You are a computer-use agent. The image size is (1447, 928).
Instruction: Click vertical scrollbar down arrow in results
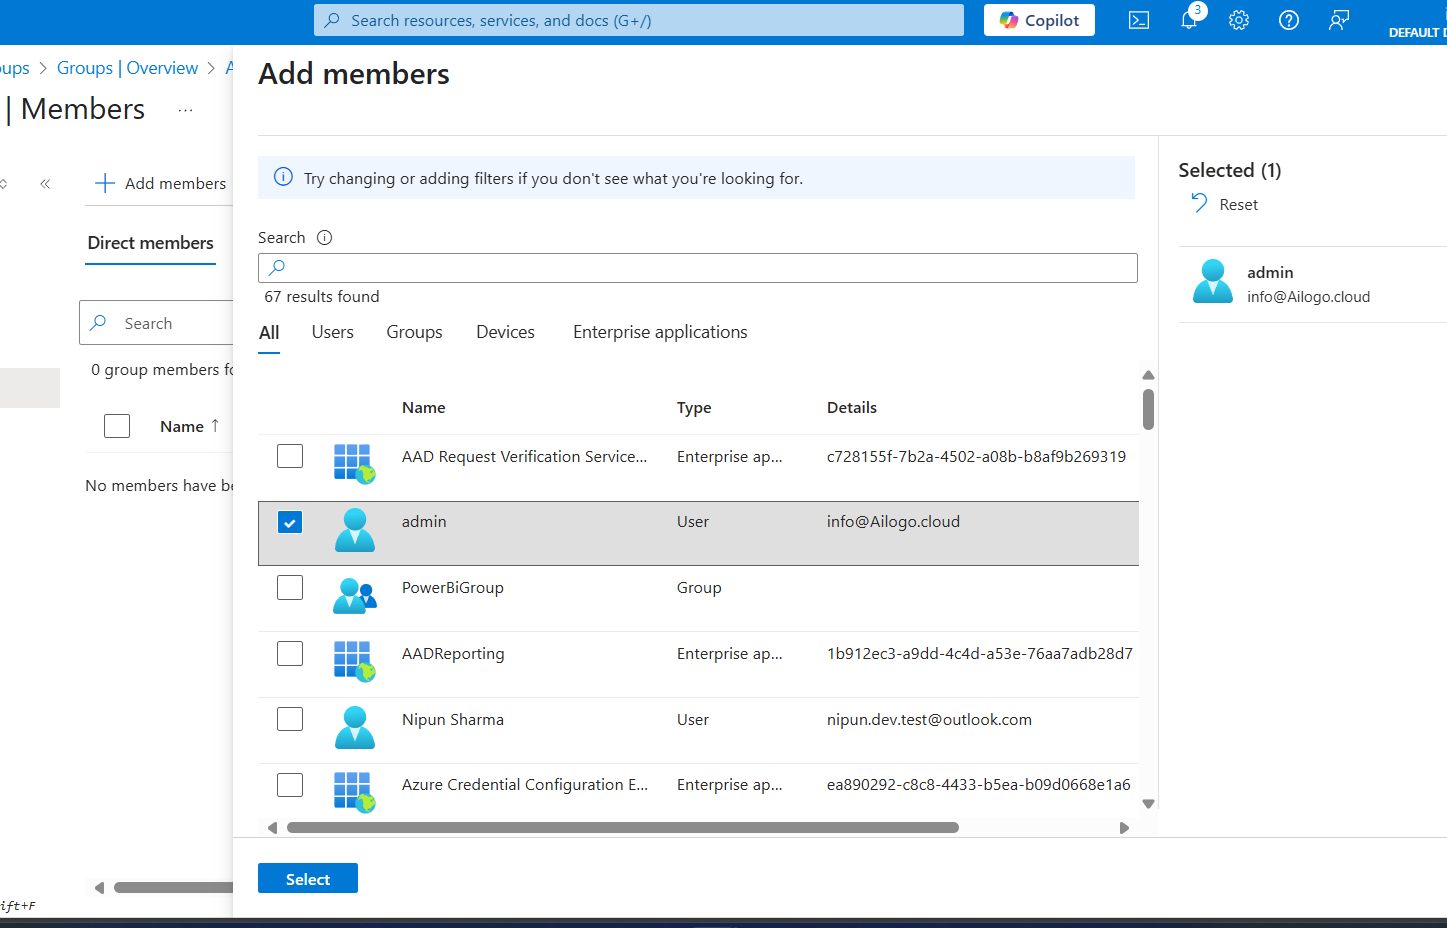1148,804
